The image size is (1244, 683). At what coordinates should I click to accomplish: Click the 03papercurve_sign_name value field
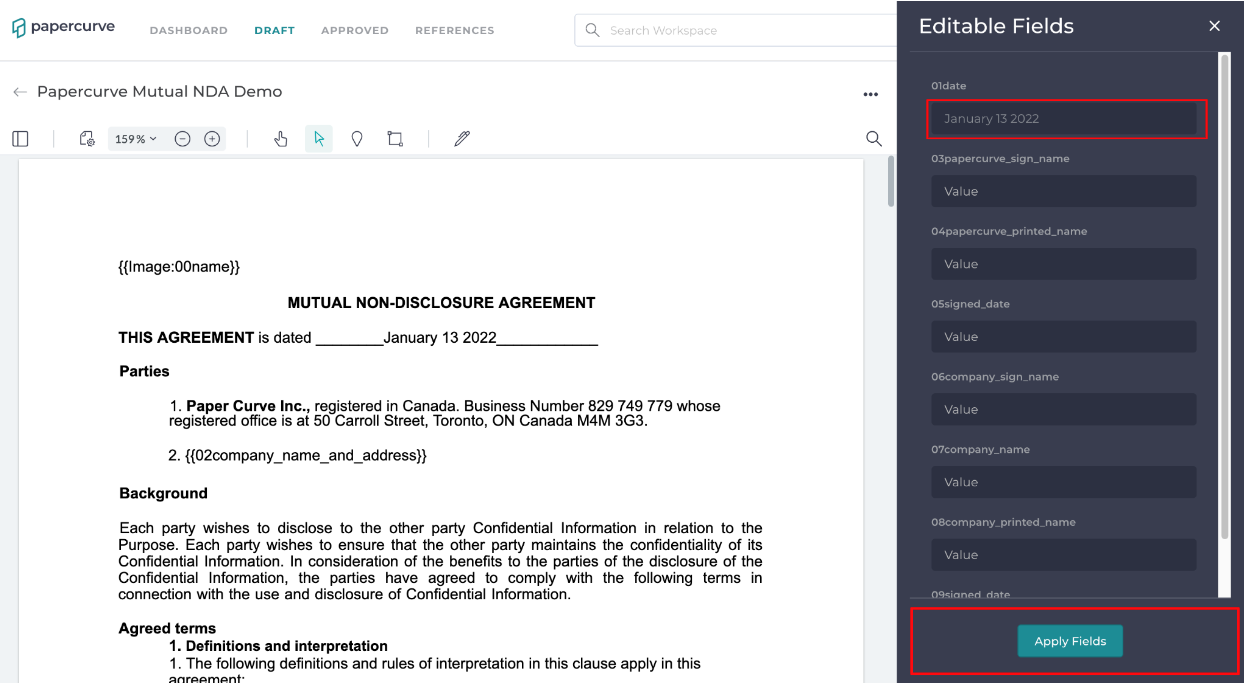1064,191
